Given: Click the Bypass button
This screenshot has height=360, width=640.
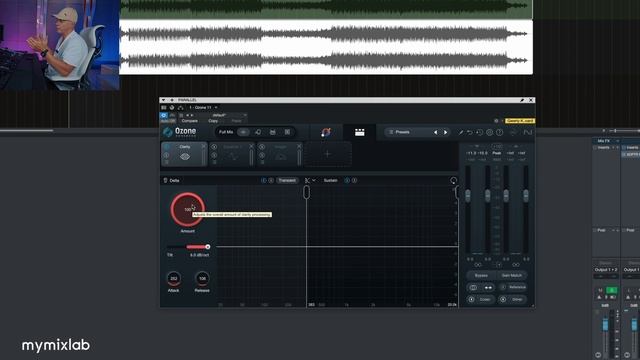Looking at the screenshot, I should (481, 276).
